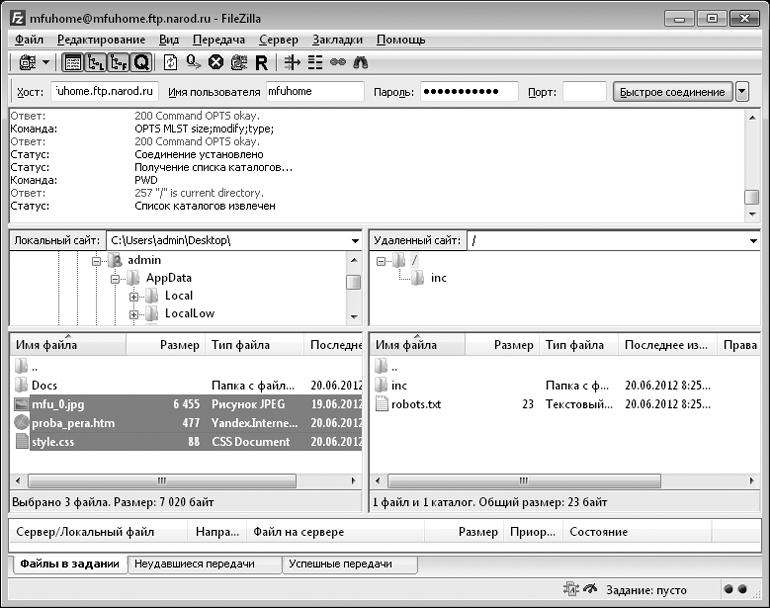The image size is (770, 608).
Task: Open the Файл menu
Action: pyautogui.click(x=29, y=39)
